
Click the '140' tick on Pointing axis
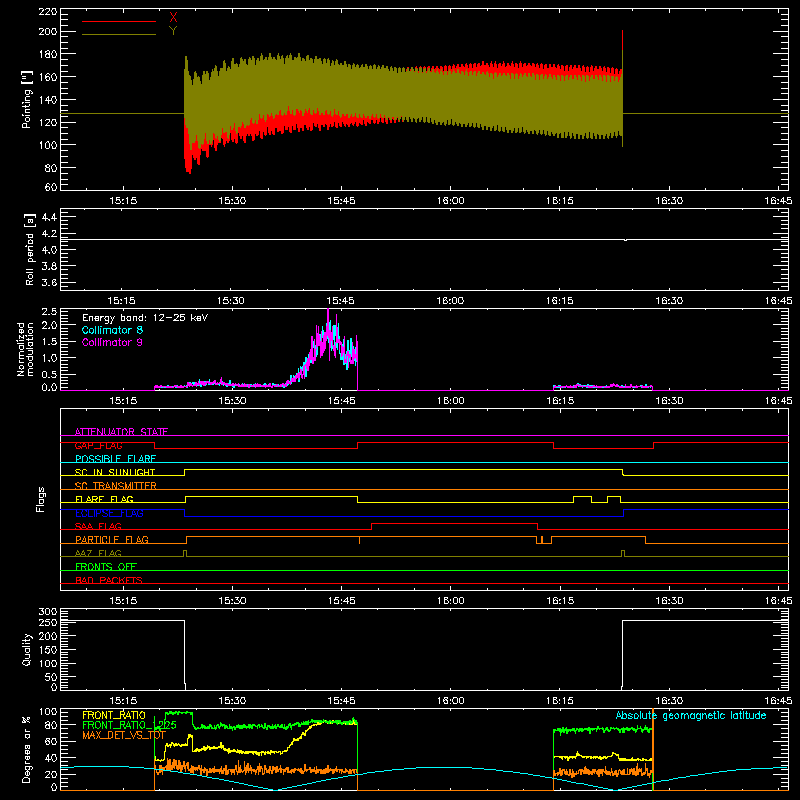pos(47,99)
